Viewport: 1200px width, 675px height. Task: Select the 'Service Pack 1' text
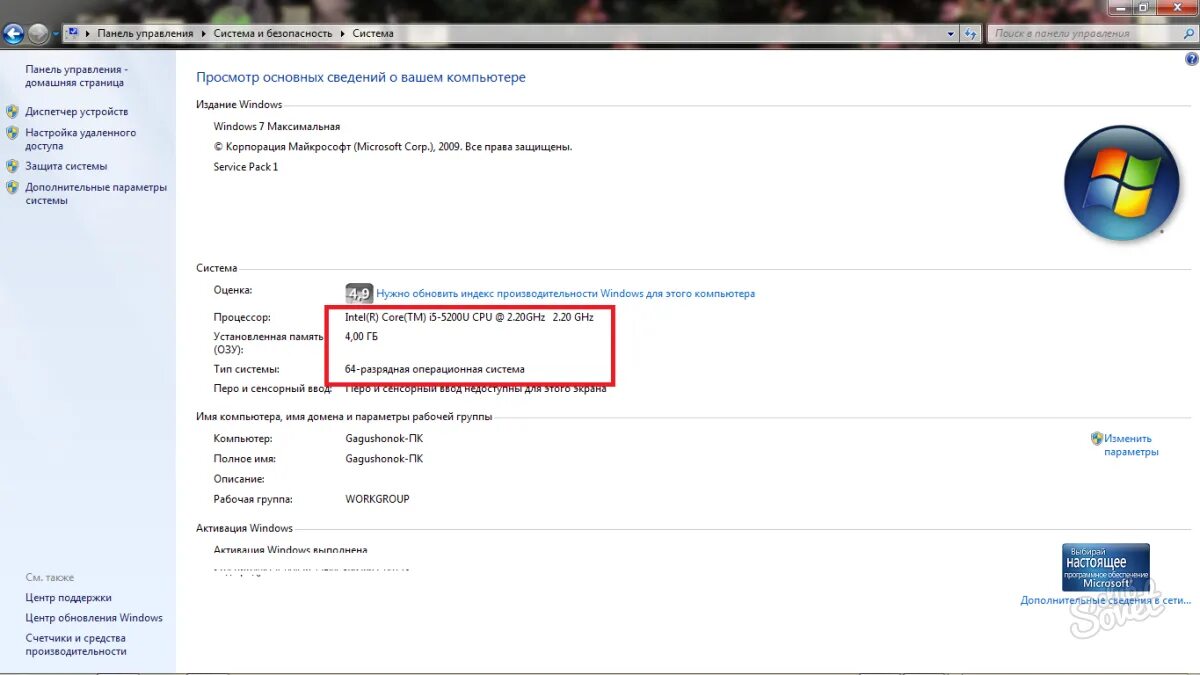246,167
